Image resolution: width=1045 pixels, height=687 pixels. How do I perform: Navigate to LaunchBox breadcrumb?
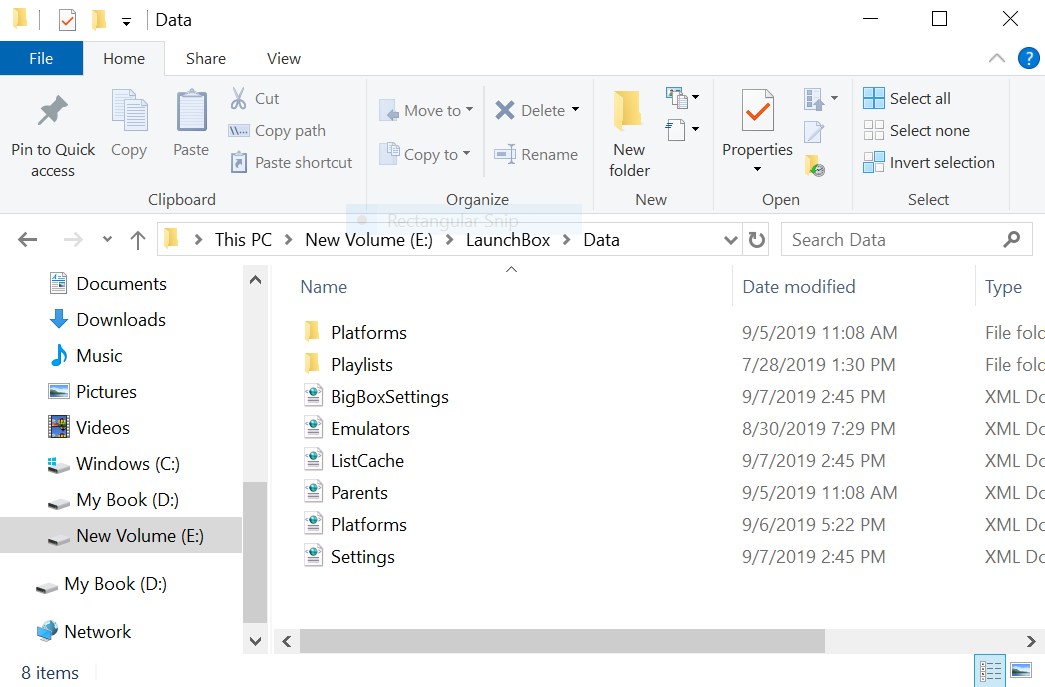pos(508,240)
